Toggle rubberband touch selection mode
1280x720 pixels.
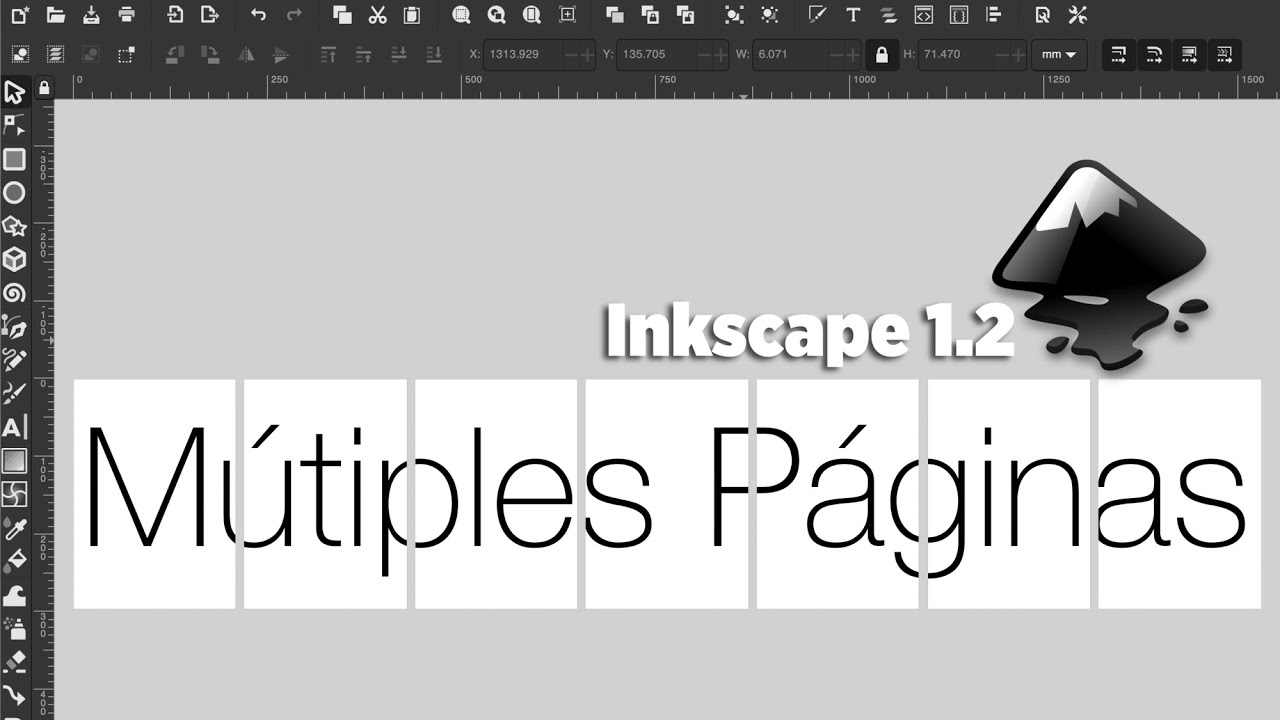126,54
